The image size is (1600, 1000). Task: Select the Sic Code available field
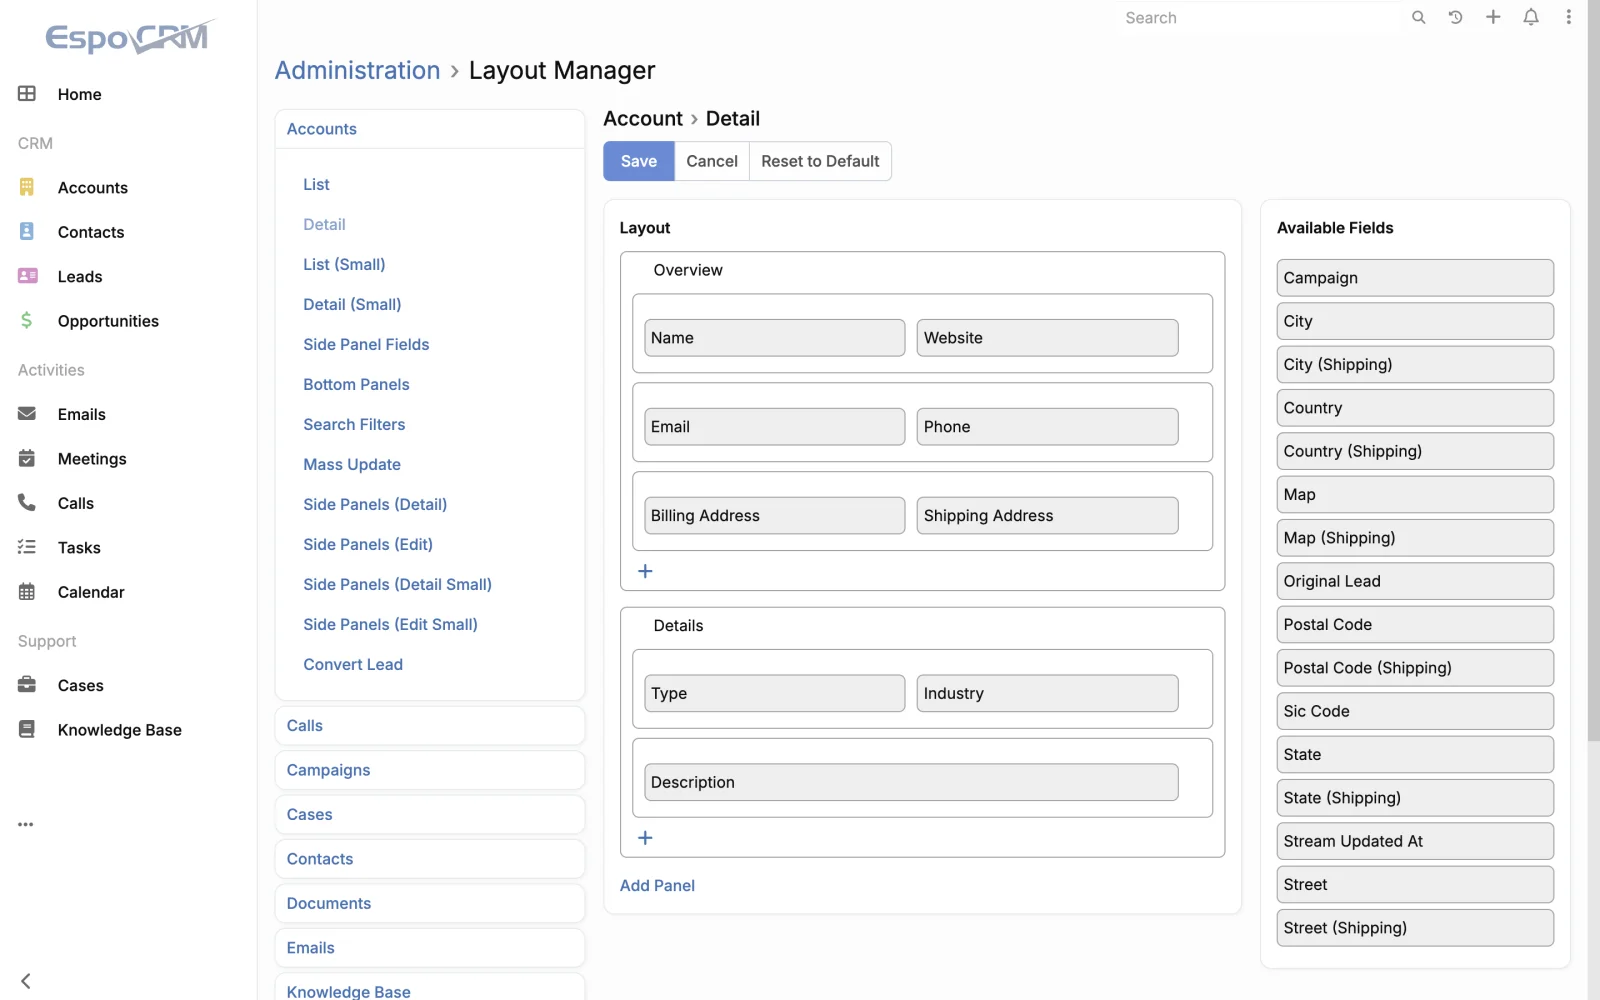point(1415,711)
